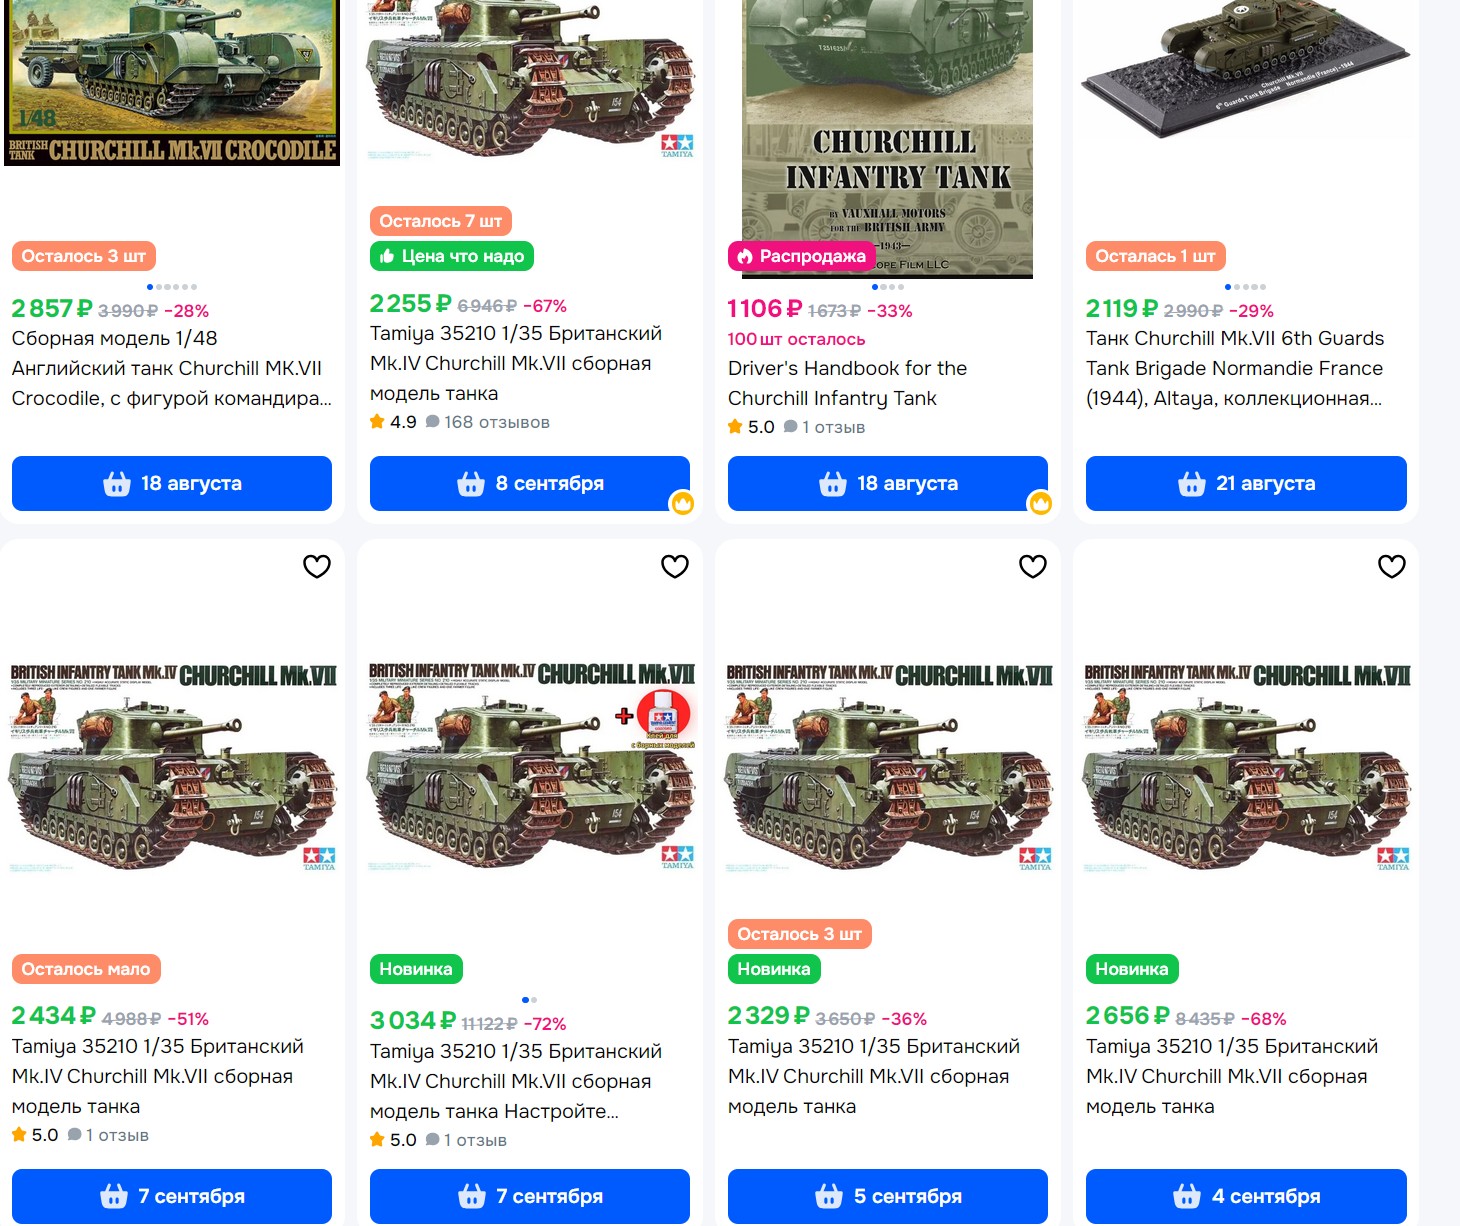Open the 168 отзывов reviews link

point(488,422)
